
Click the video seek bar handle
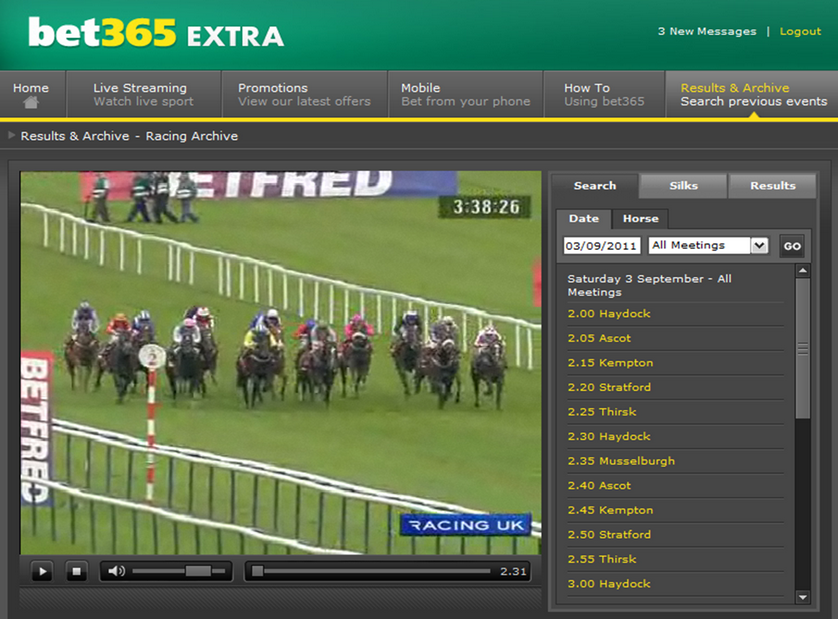point(258,571)
